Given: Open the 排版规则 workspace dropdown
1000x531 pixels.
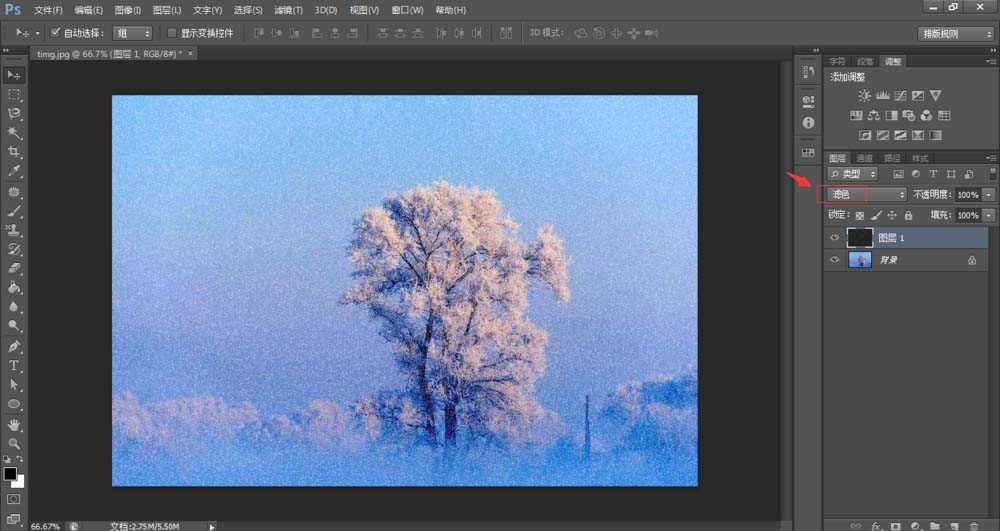Looking at the screenshot, I should (955, 34).
